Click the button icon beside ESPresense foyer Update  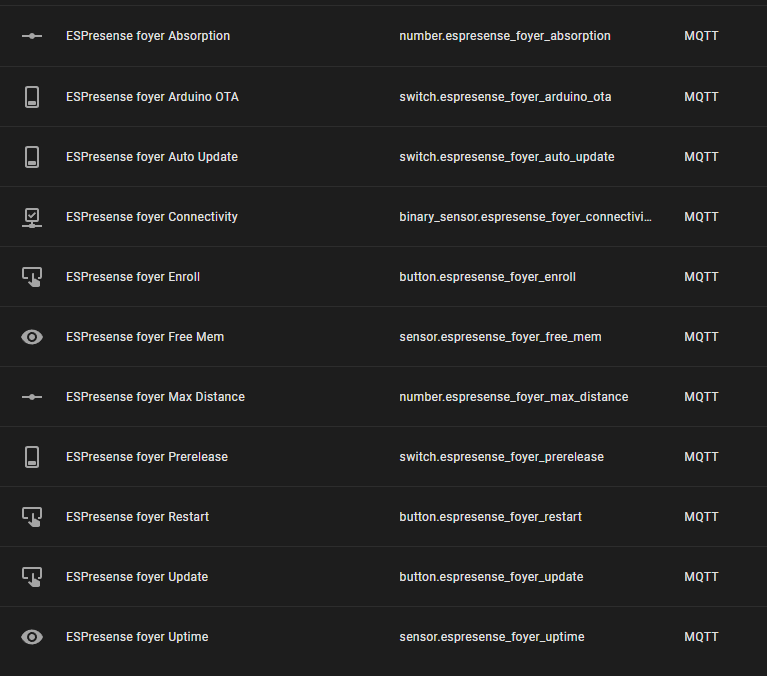[x=32, y=577]
